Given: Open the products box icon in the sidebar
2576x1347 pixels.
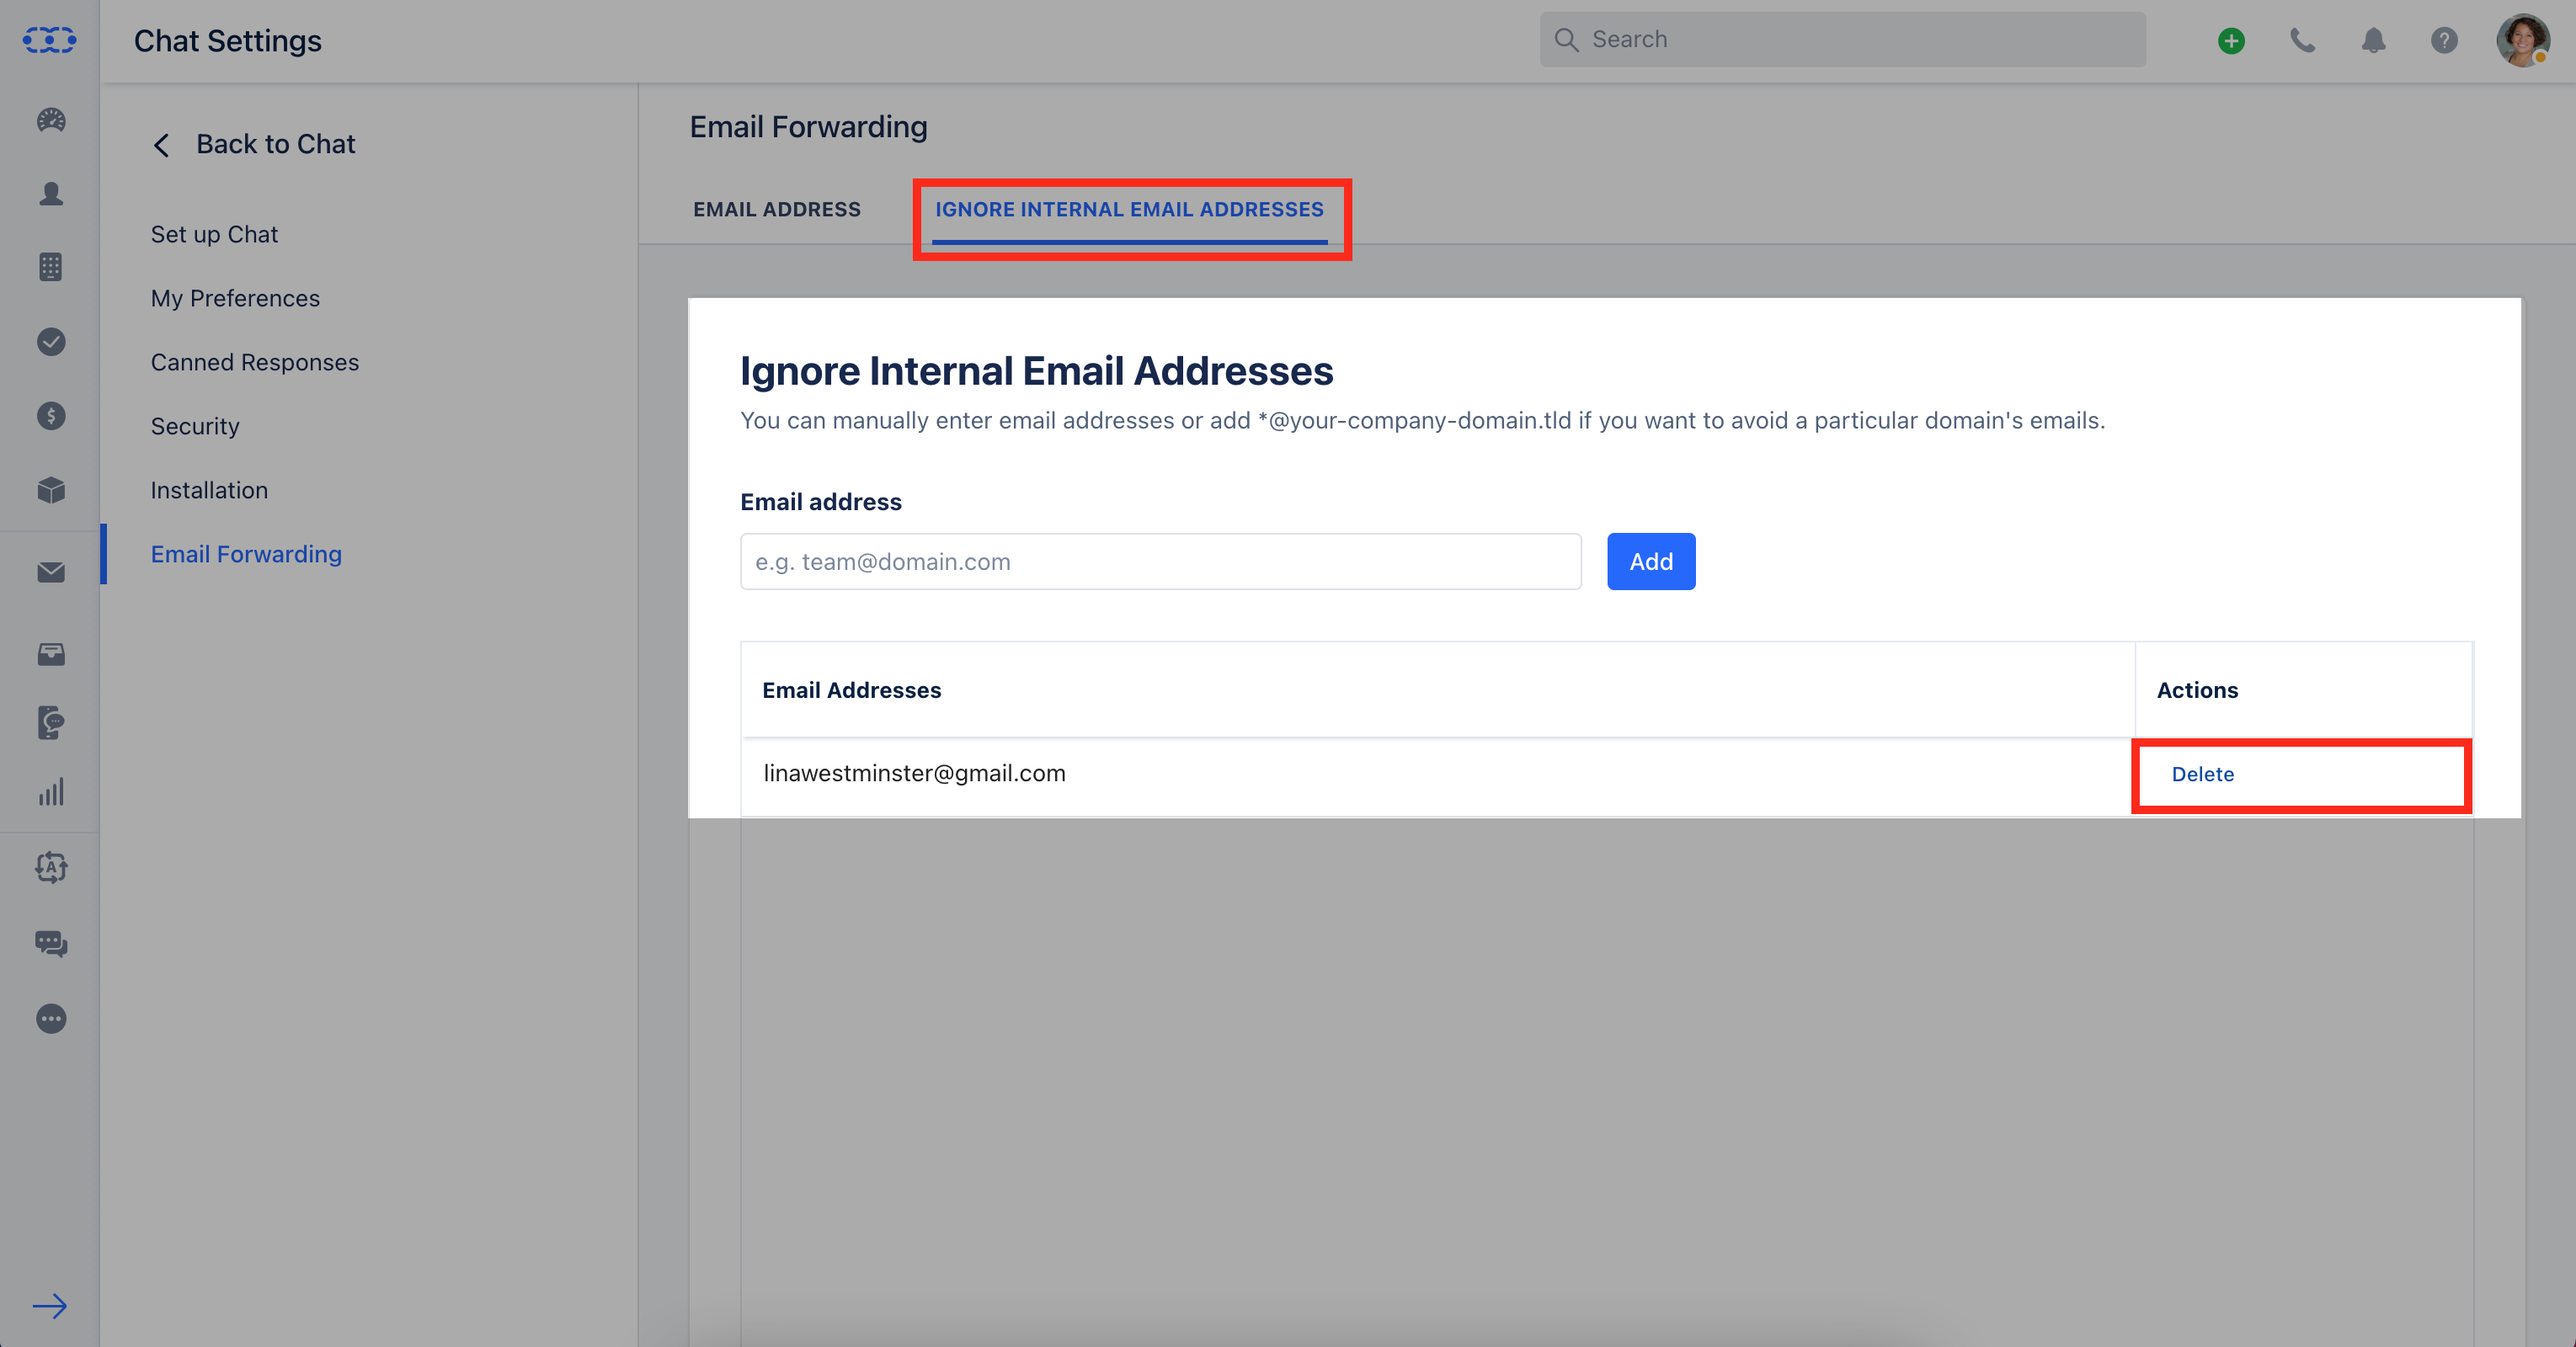Looking at the screenshot, I should pyautogui.click(x=51, y=490).
